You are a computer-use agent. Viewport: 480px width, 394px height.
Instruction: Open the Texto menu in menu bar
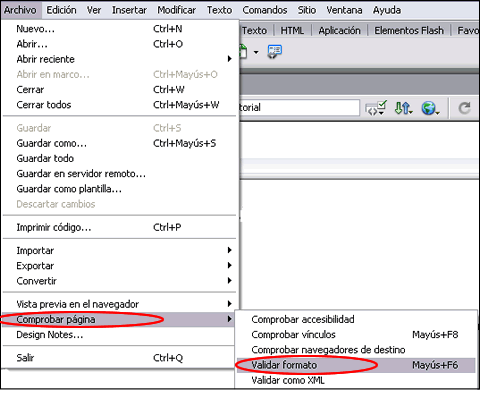[219, 10]
